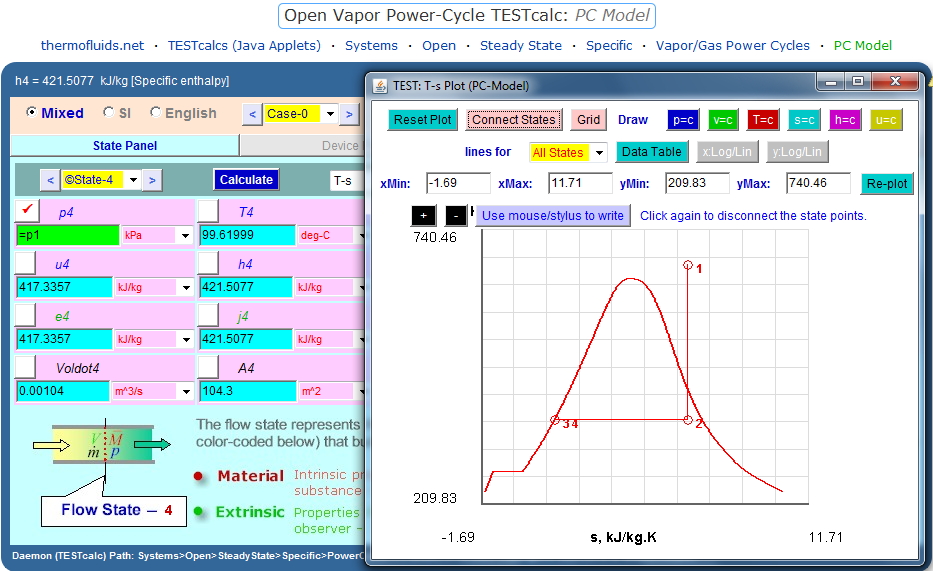This screenshot has width=933, height=571.
Task: Draw constant enthalpy h=c line
Action: [845, 120]
